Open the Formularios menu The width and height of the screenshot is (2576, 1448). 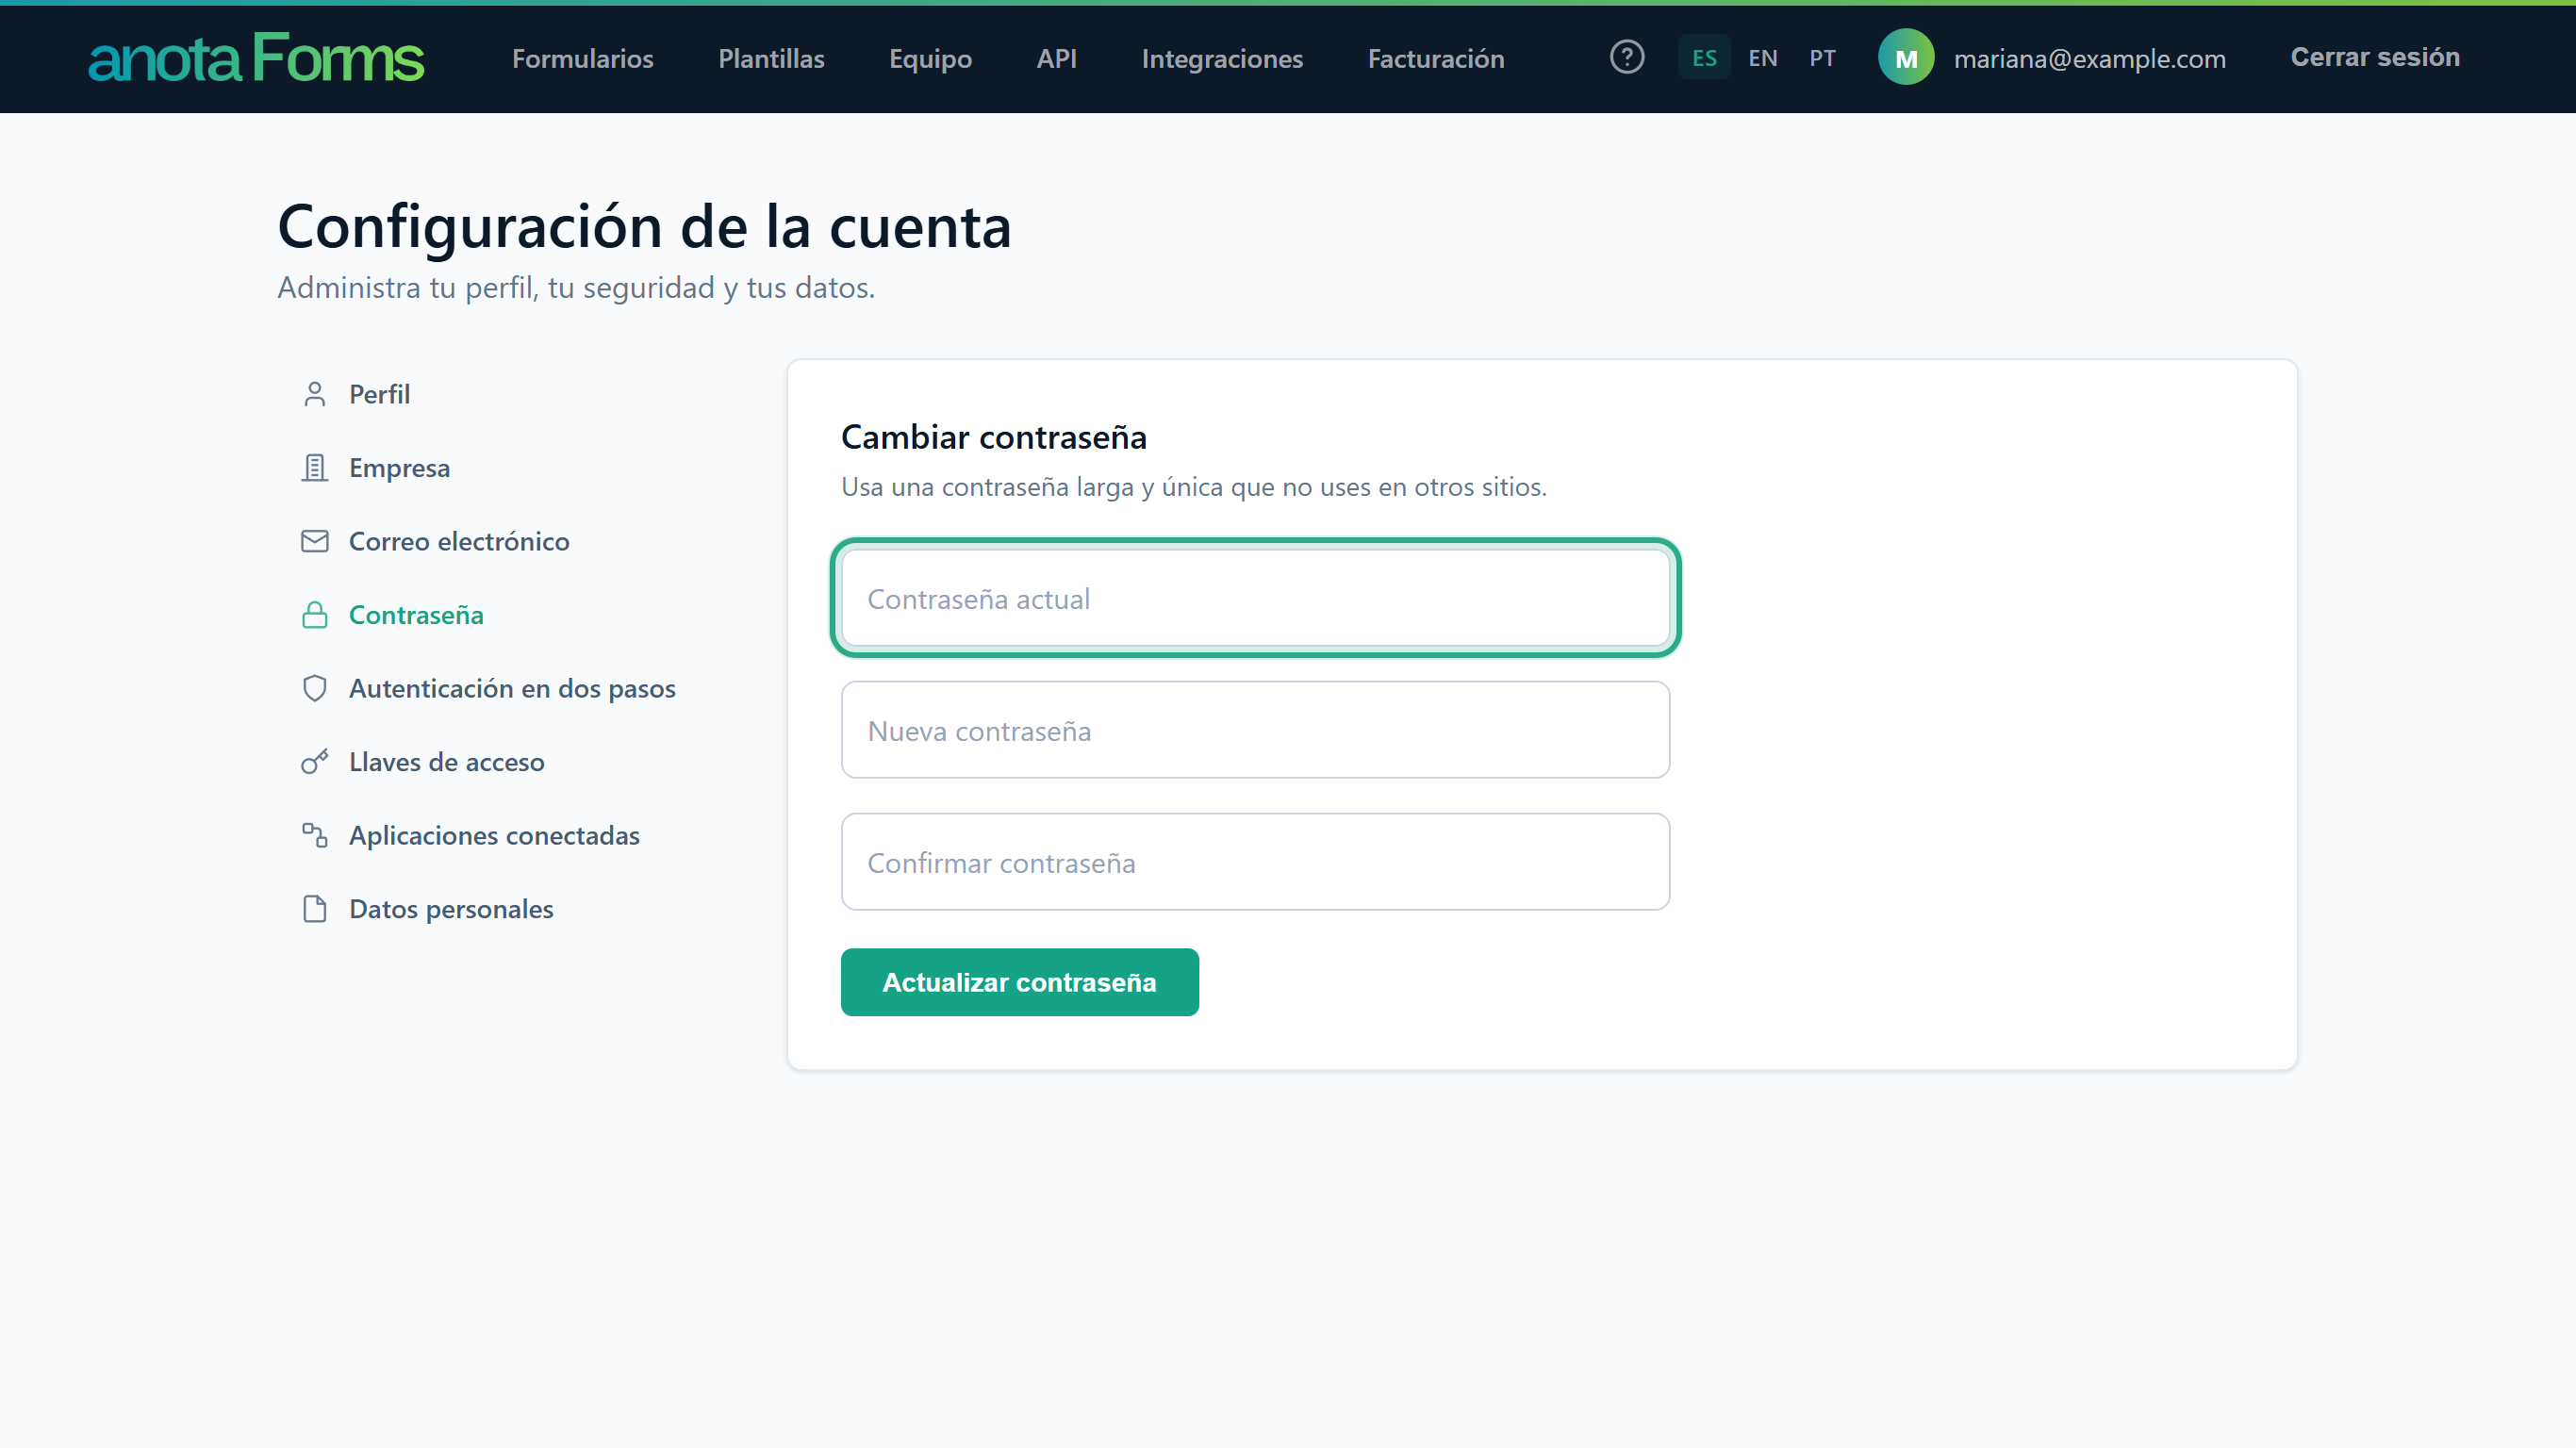pyautogui.click(x=583, y=58)
